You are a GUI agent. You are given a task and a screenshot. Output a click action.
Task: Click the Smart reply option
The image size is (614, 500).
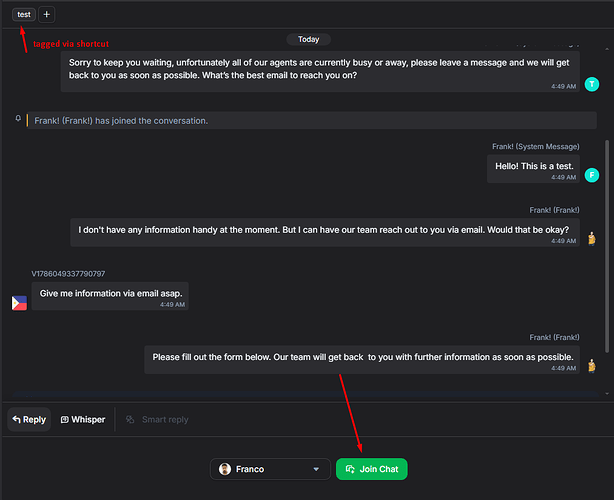click(157, 419)
